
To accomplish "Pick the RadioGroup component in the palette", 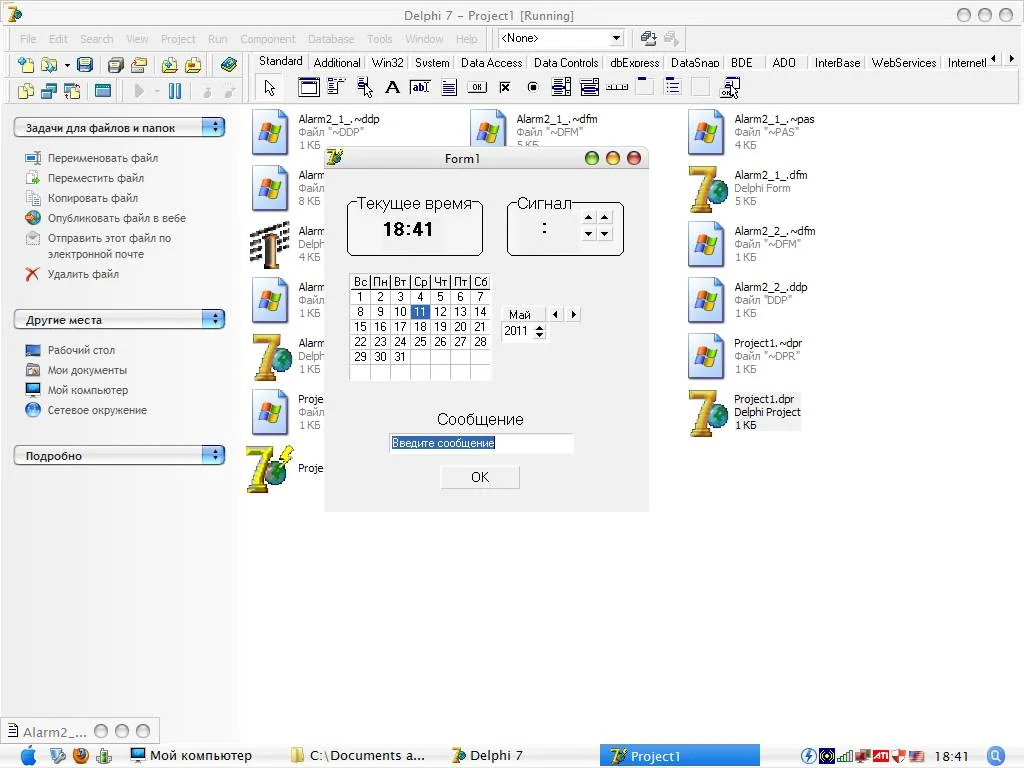I will point(673,87).
